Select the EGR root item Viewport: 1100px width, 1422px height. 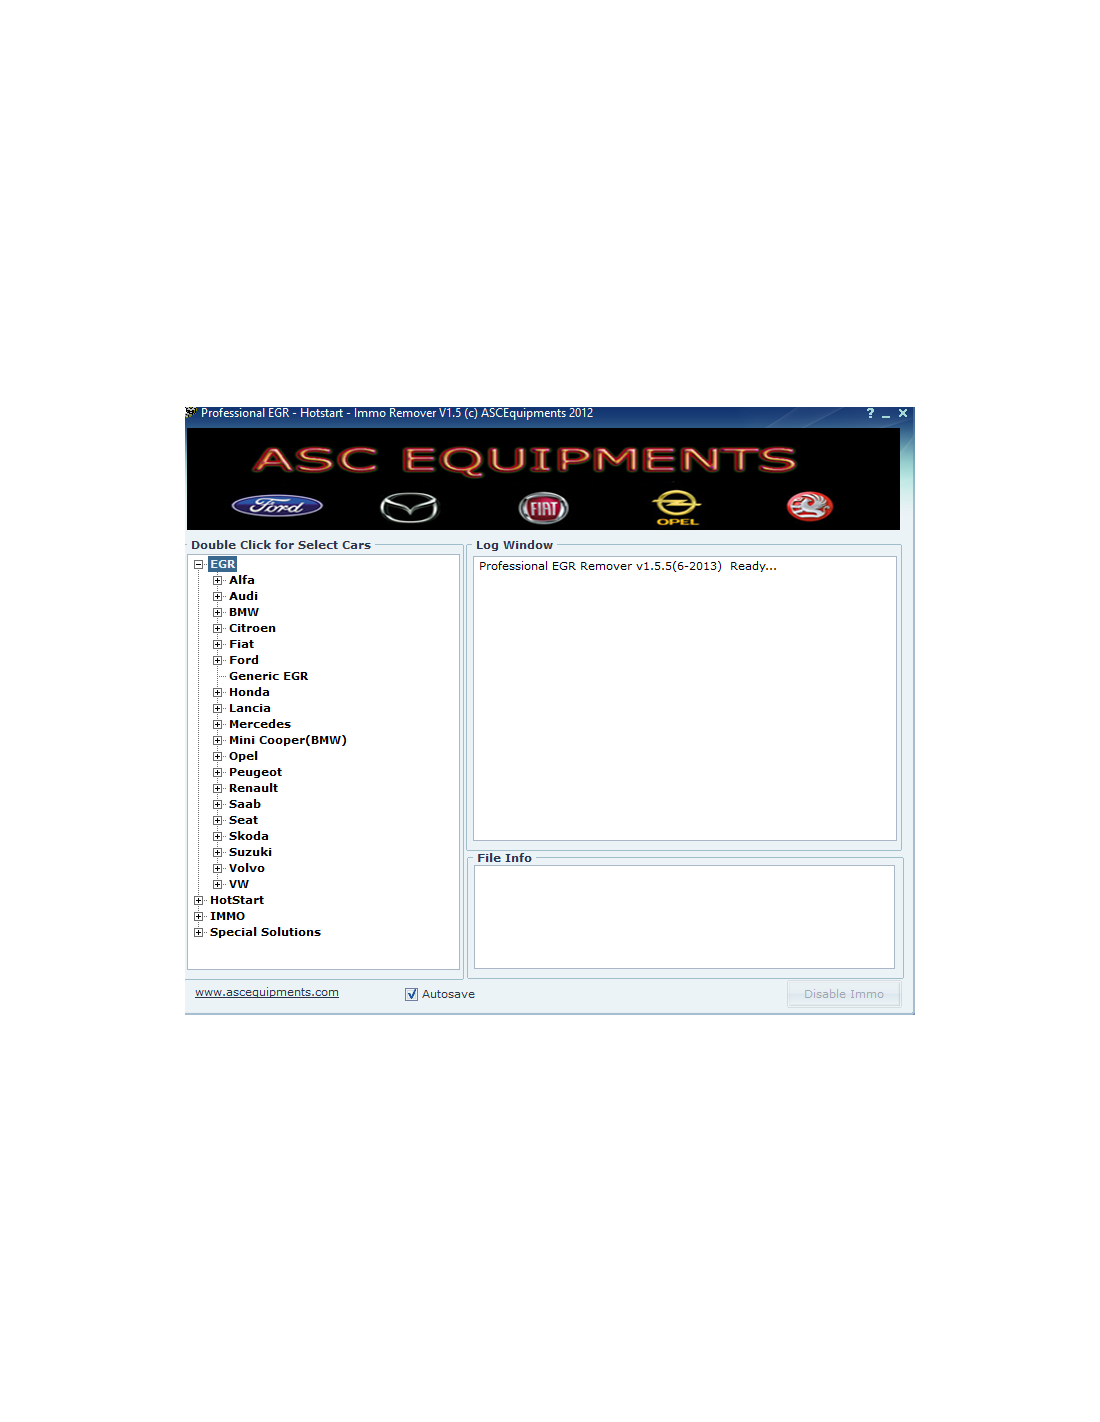(x=223, y=564)
